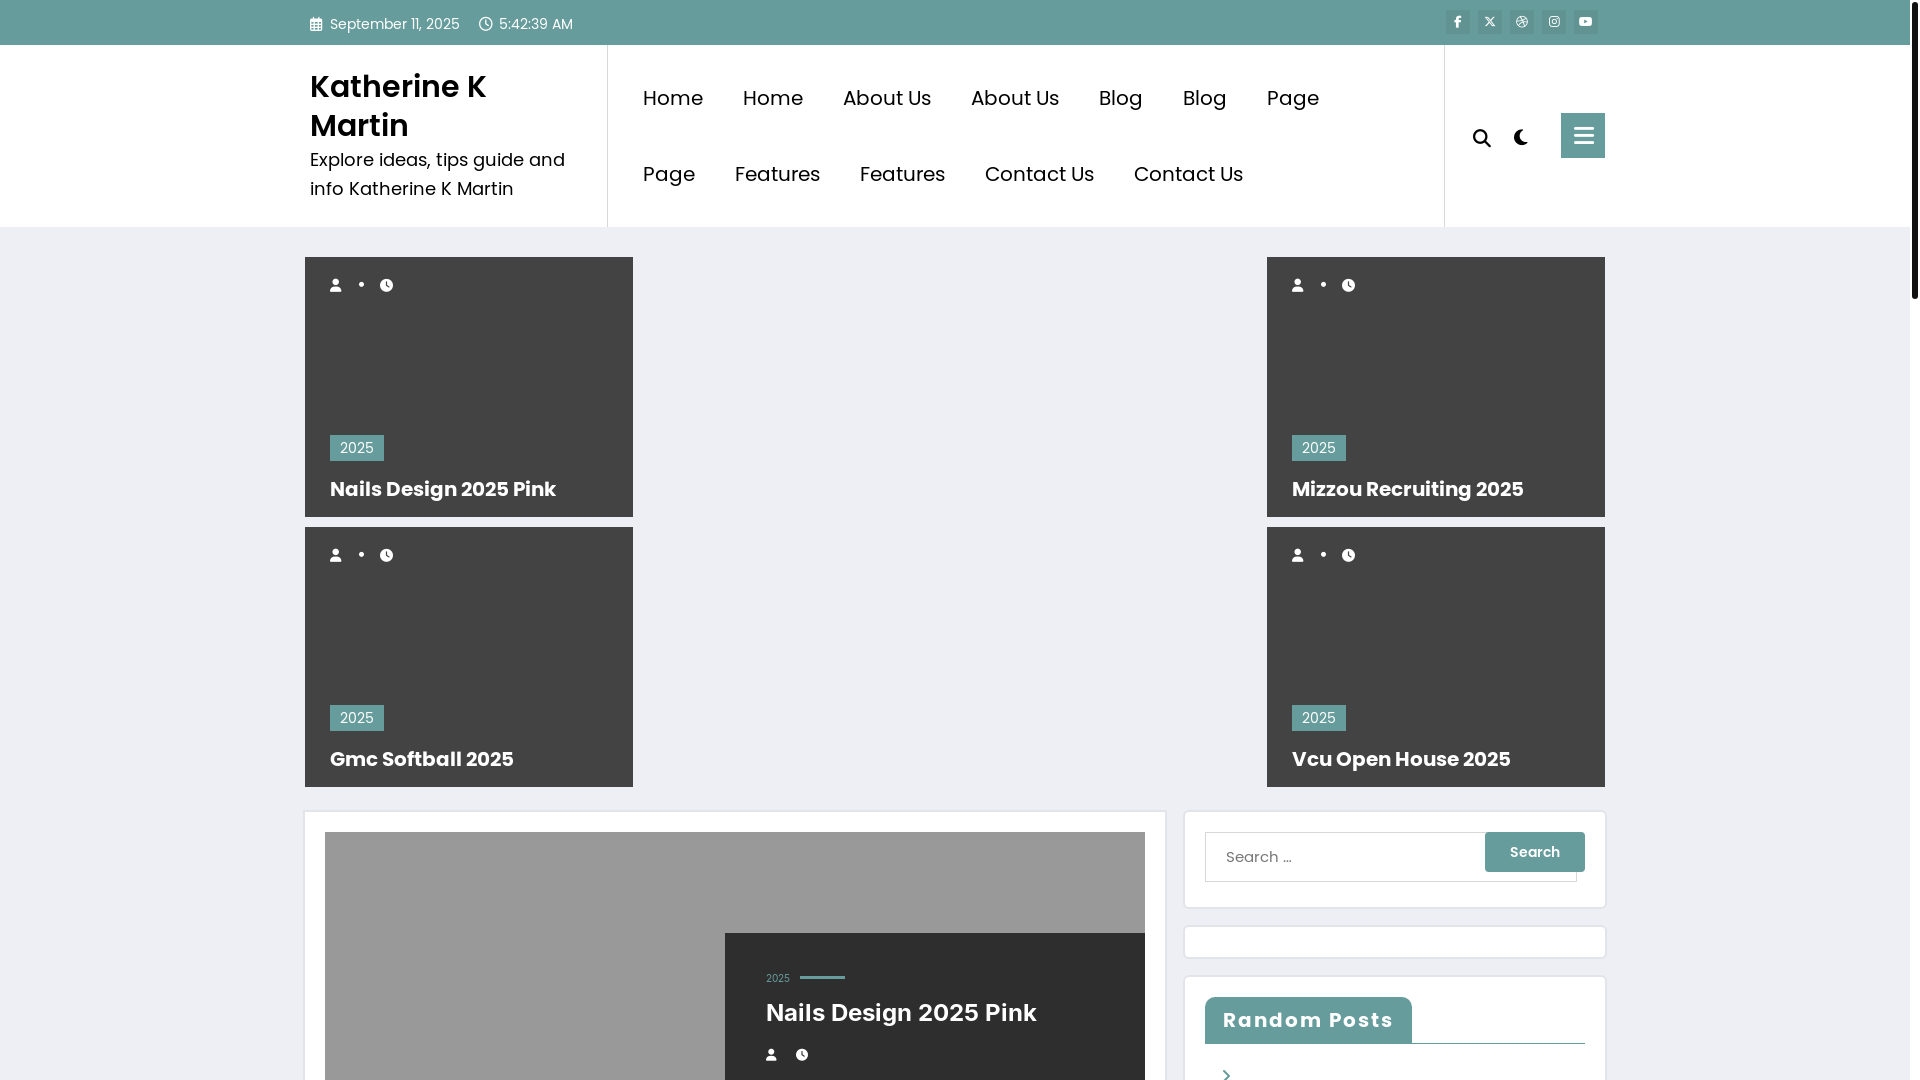Click author icon under featured Nails Design post
1920x1080 pixels.
coord(771,1055)
